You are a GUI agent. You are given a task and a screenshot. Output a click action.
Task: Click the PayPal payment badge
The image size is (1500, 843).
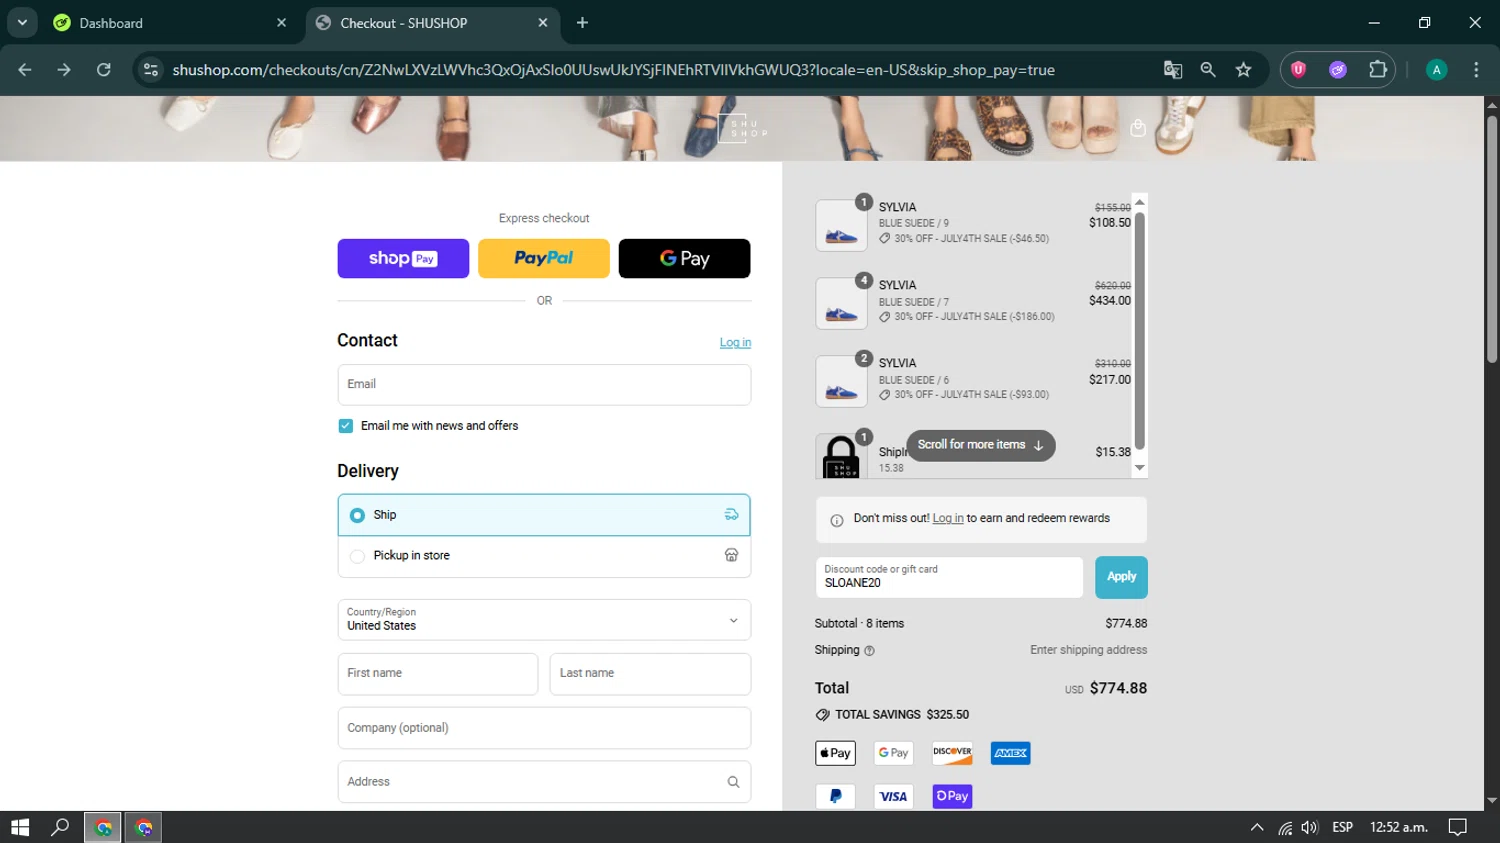[835, 796]
